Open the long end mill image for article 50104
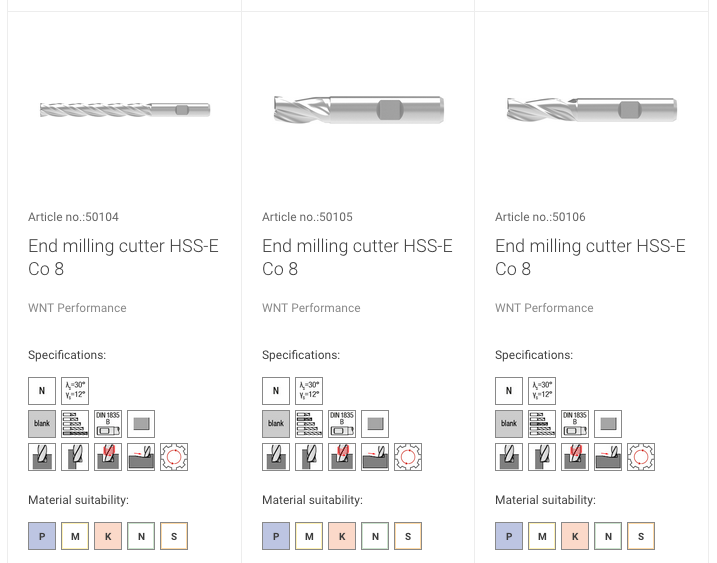The image size is (717, 563). point(125,110)
